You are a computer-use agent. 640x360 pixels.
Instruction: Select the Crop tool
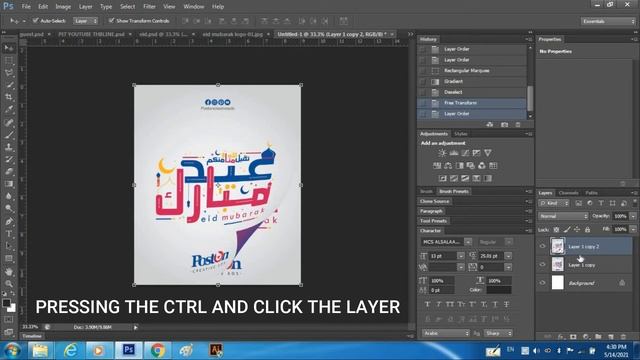coord(9,97)
